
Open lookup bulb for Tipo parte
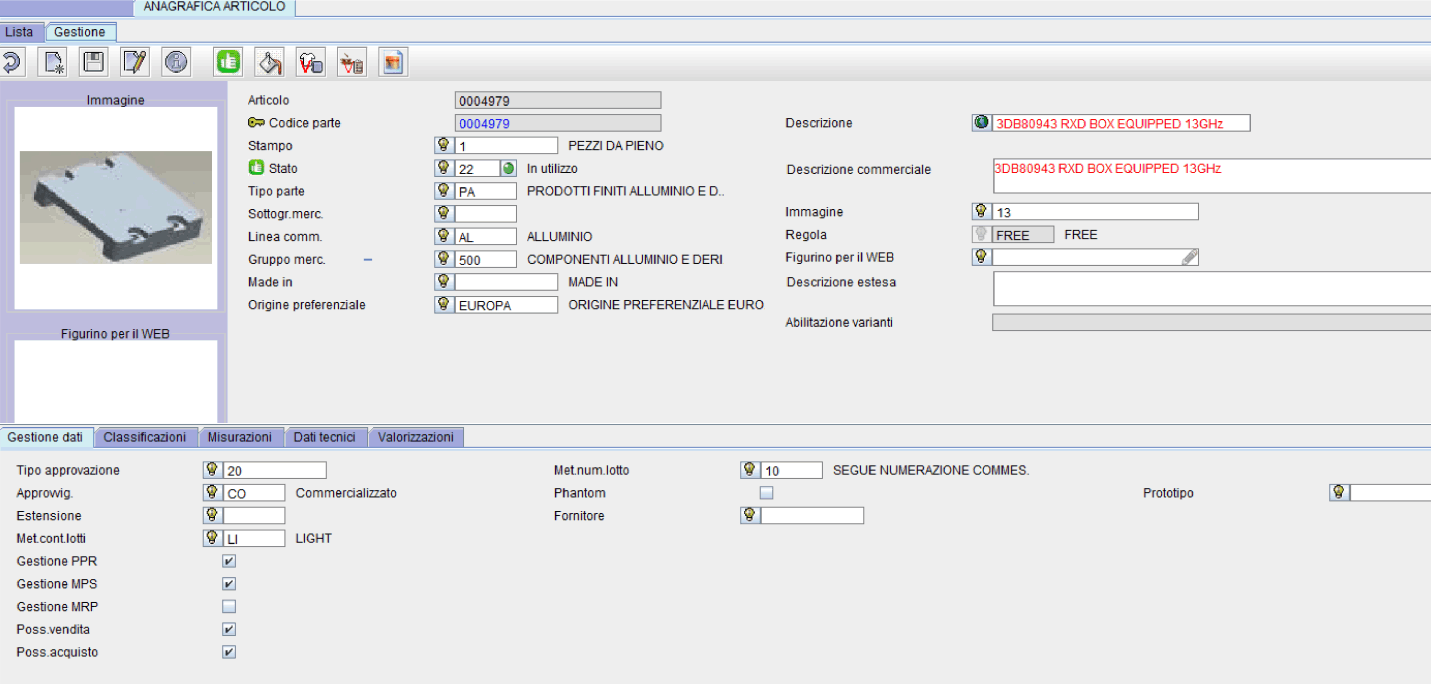click(443, 190)
